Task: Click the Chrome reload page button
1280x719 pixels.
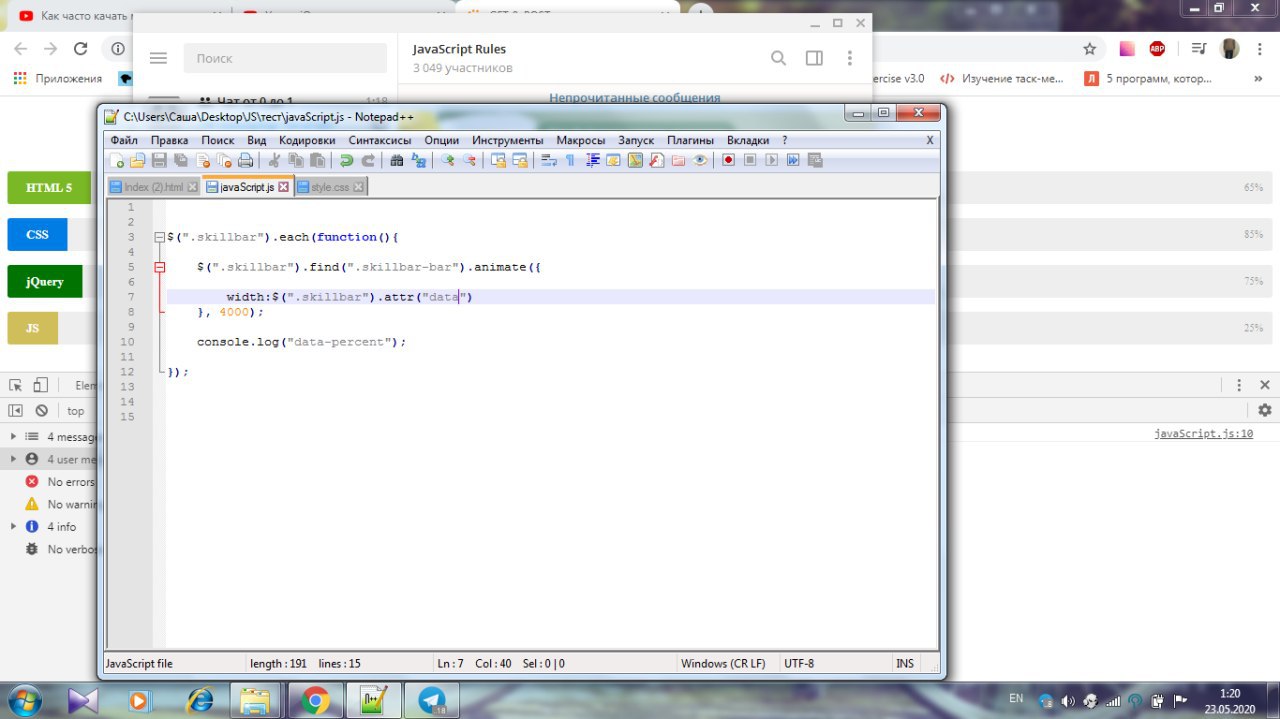Action: point(81,48)
